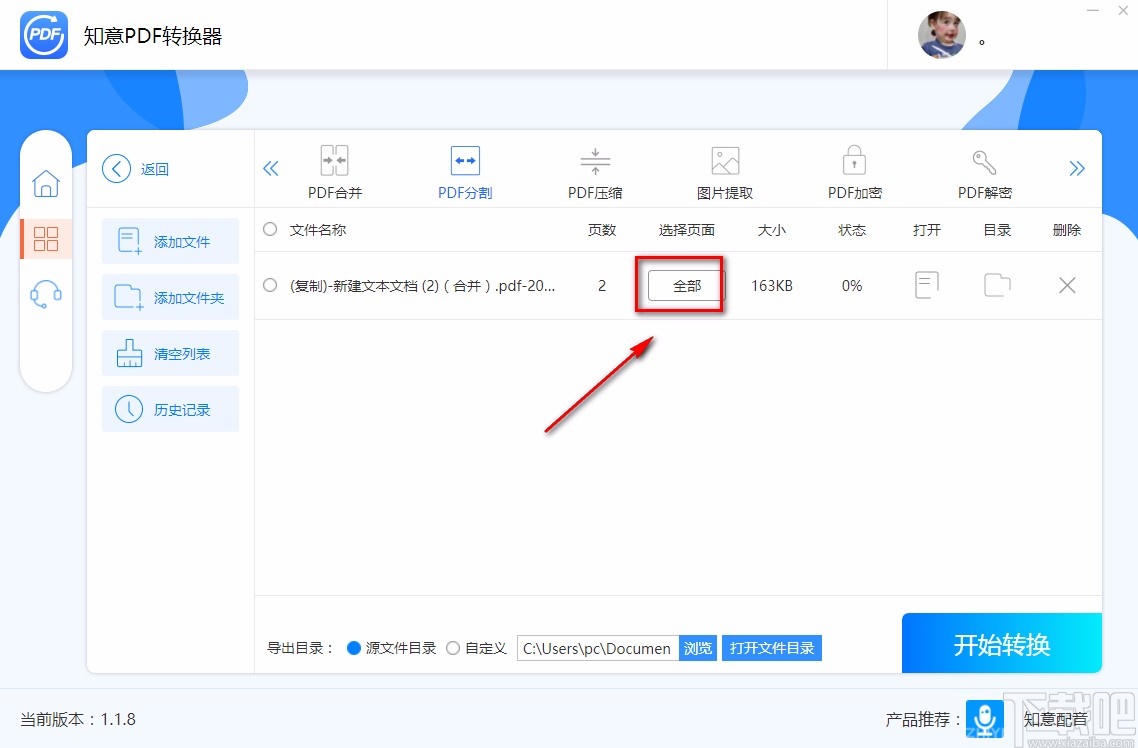Choose 自定义 export directory option
1138x748 pixels.
coord(453,648)
